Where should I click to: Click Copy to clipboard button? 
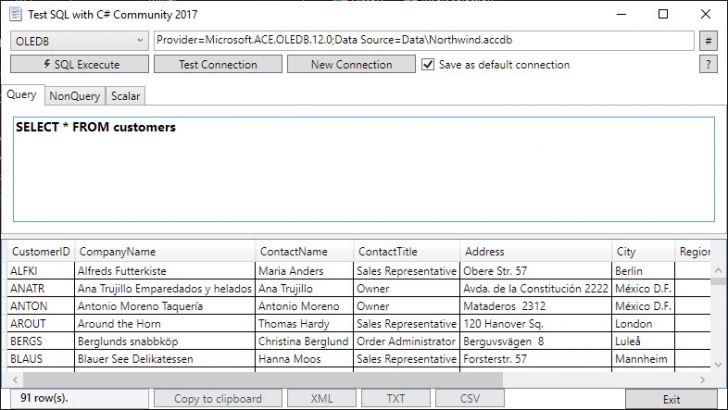218,398
